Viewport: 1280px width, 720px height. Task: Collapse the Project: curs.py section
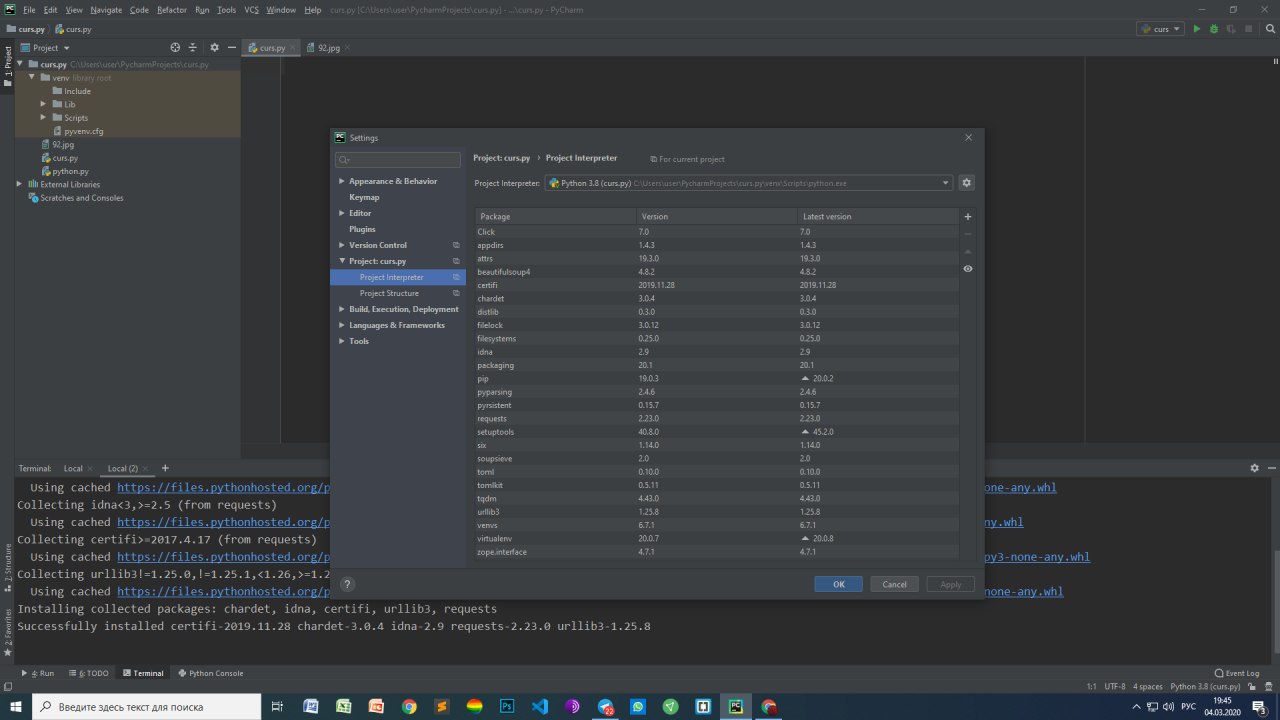(x=342, y=261)
